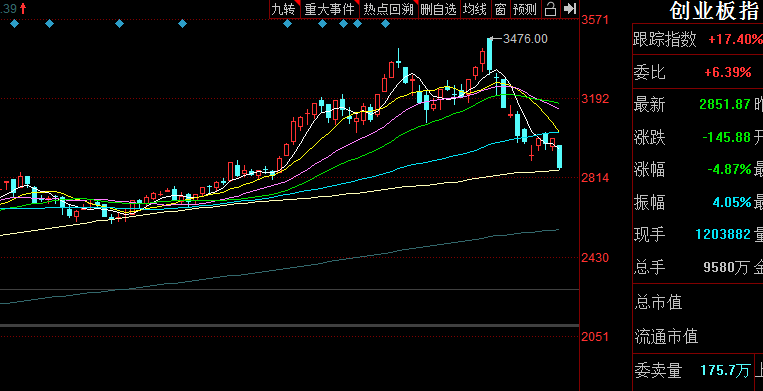763x391 pixels.
Task: Click the 创业板指 index title
Action: 714,11
